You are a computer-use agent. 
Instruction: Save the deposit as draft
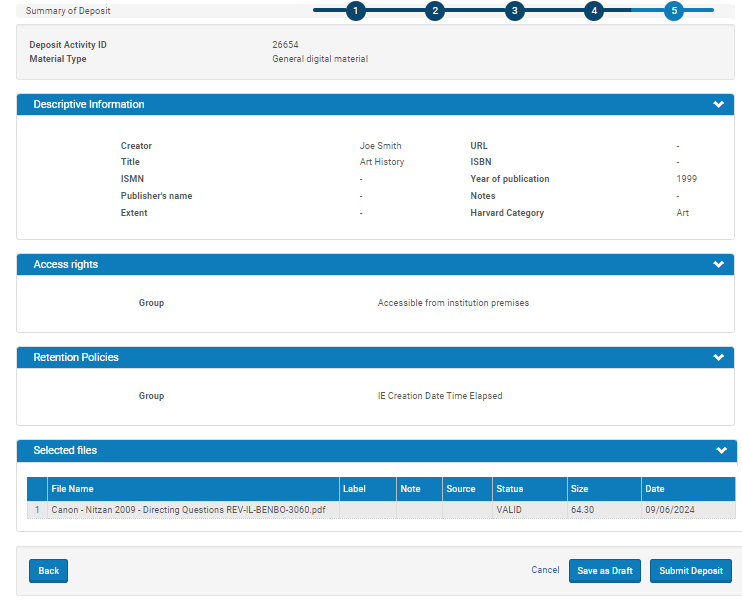point(604,571)
